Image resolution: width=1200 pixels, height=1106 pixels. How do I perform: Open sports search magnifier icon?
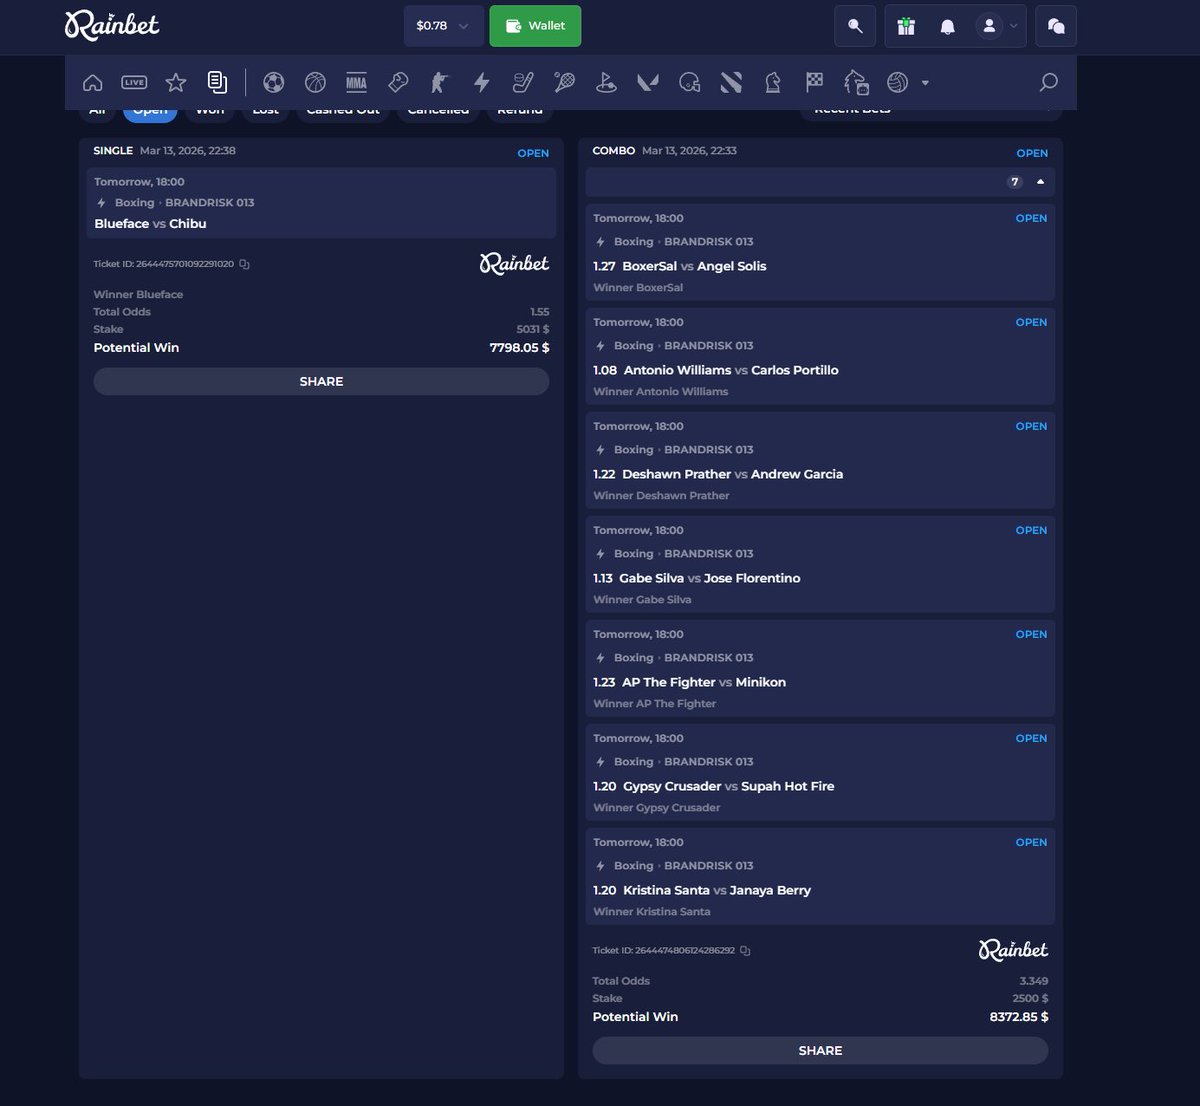[1048, 83]
